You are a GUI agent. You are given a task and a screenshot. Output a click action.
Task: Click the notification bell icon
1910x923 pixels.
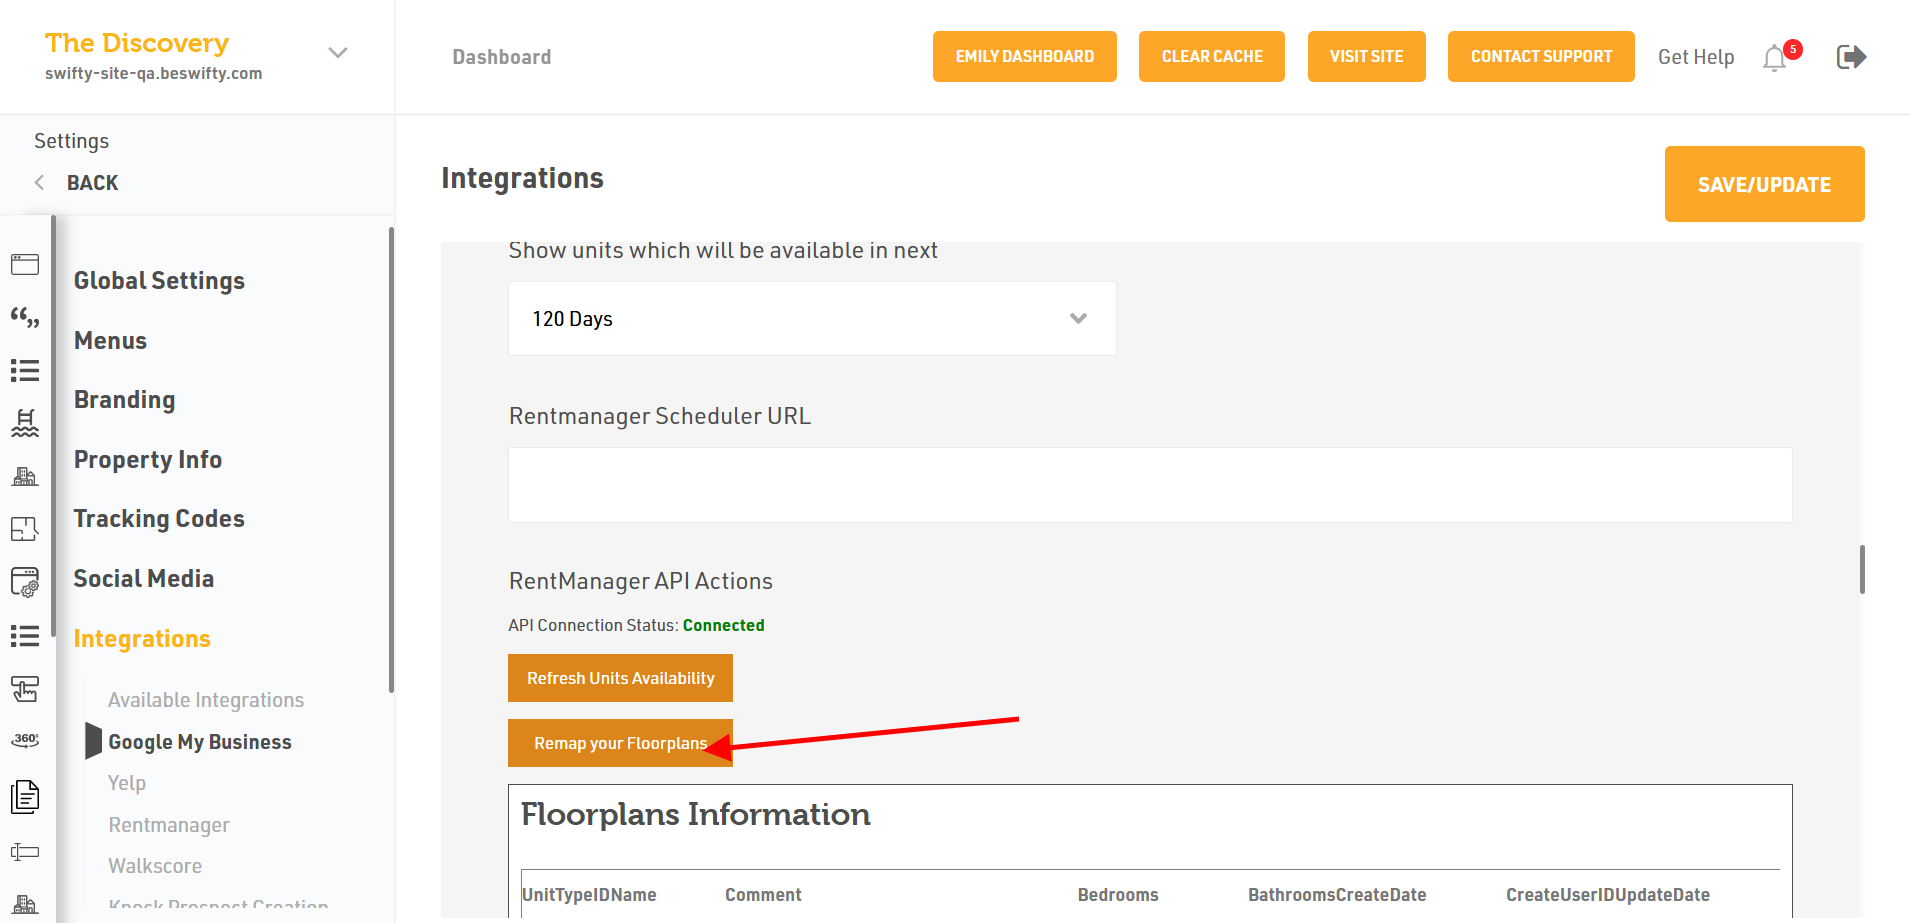(x=1775, y=58)
